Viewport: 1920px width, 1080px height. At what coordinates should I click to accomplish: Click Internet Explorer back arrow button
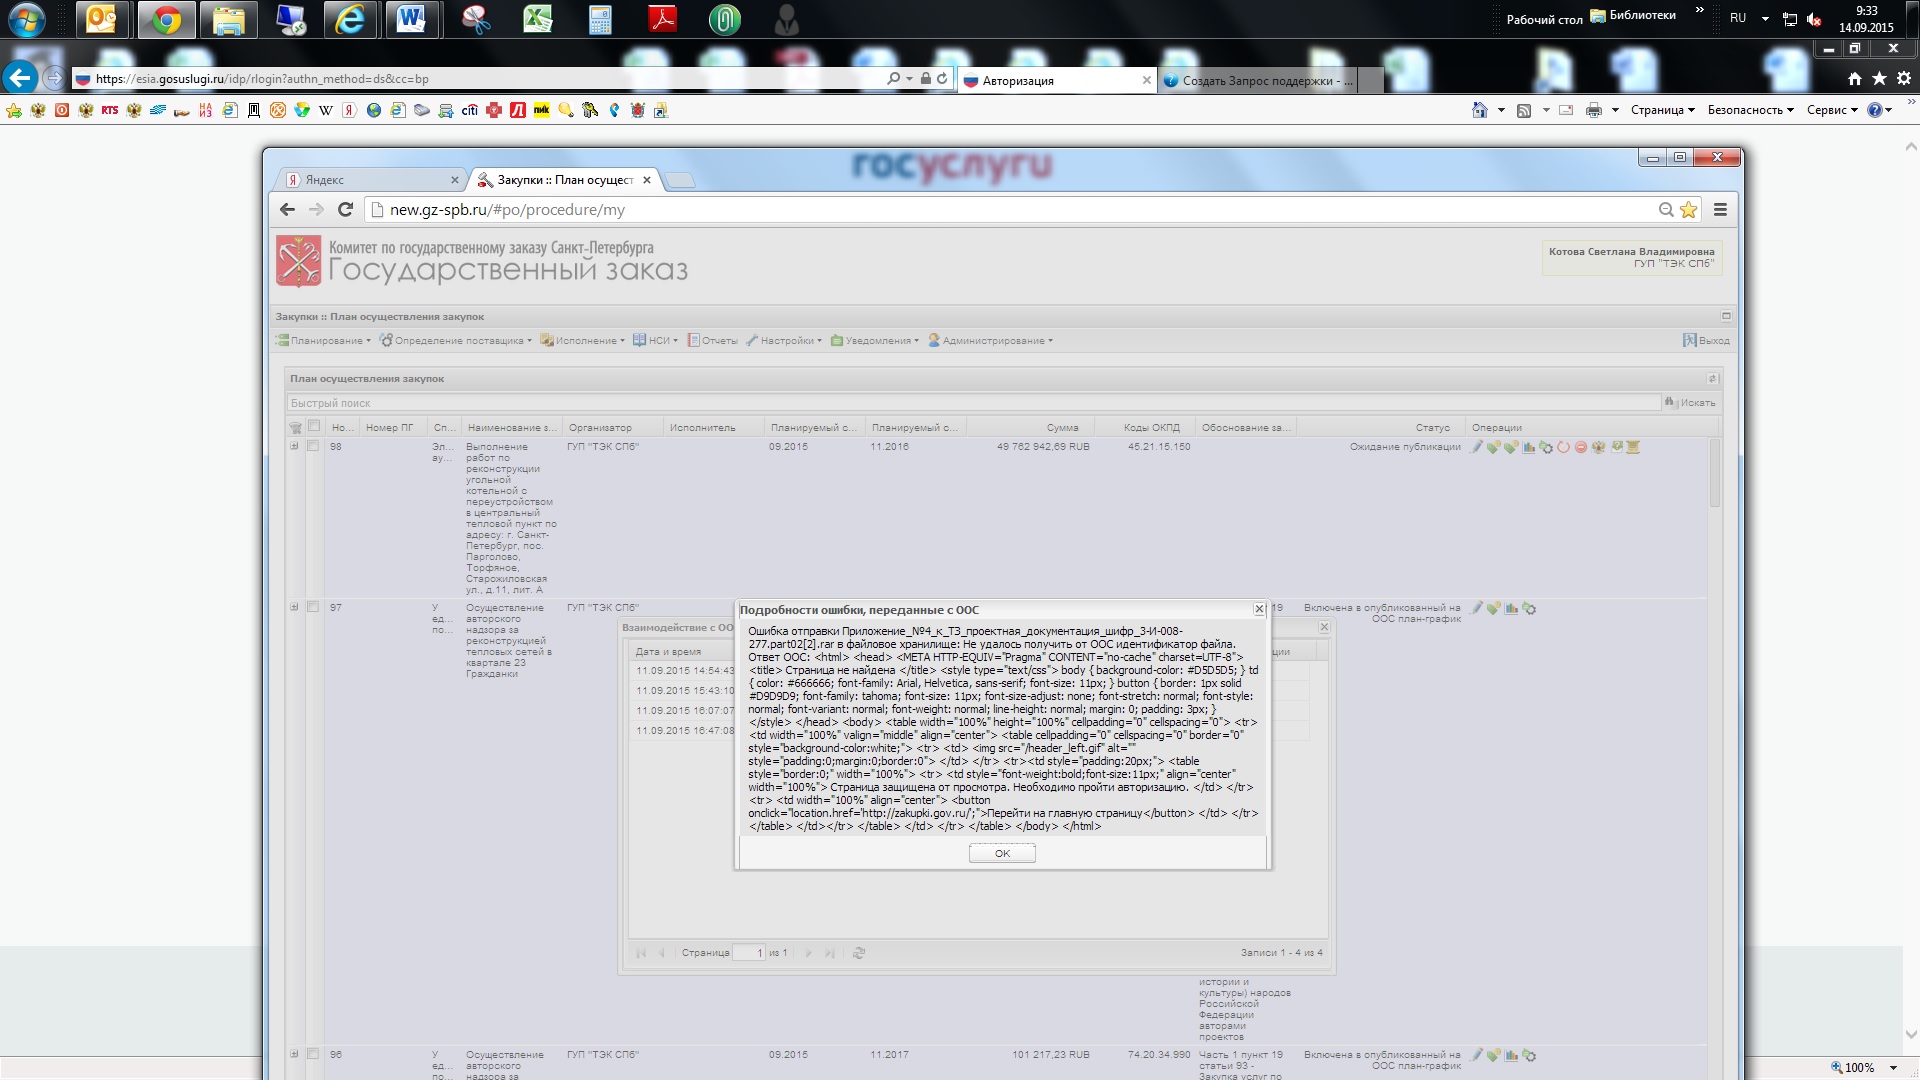19,77
